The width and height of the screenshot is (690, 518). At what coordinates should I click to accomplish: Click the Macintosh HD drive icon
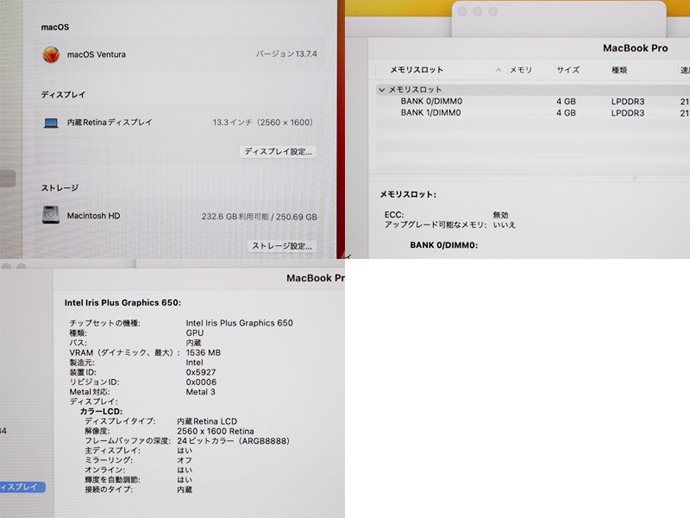coord(51,215)
